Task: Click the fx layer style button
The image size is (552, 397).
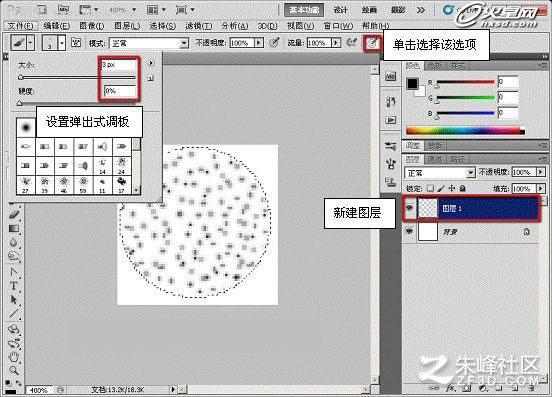Action: [x=451, y=387]
